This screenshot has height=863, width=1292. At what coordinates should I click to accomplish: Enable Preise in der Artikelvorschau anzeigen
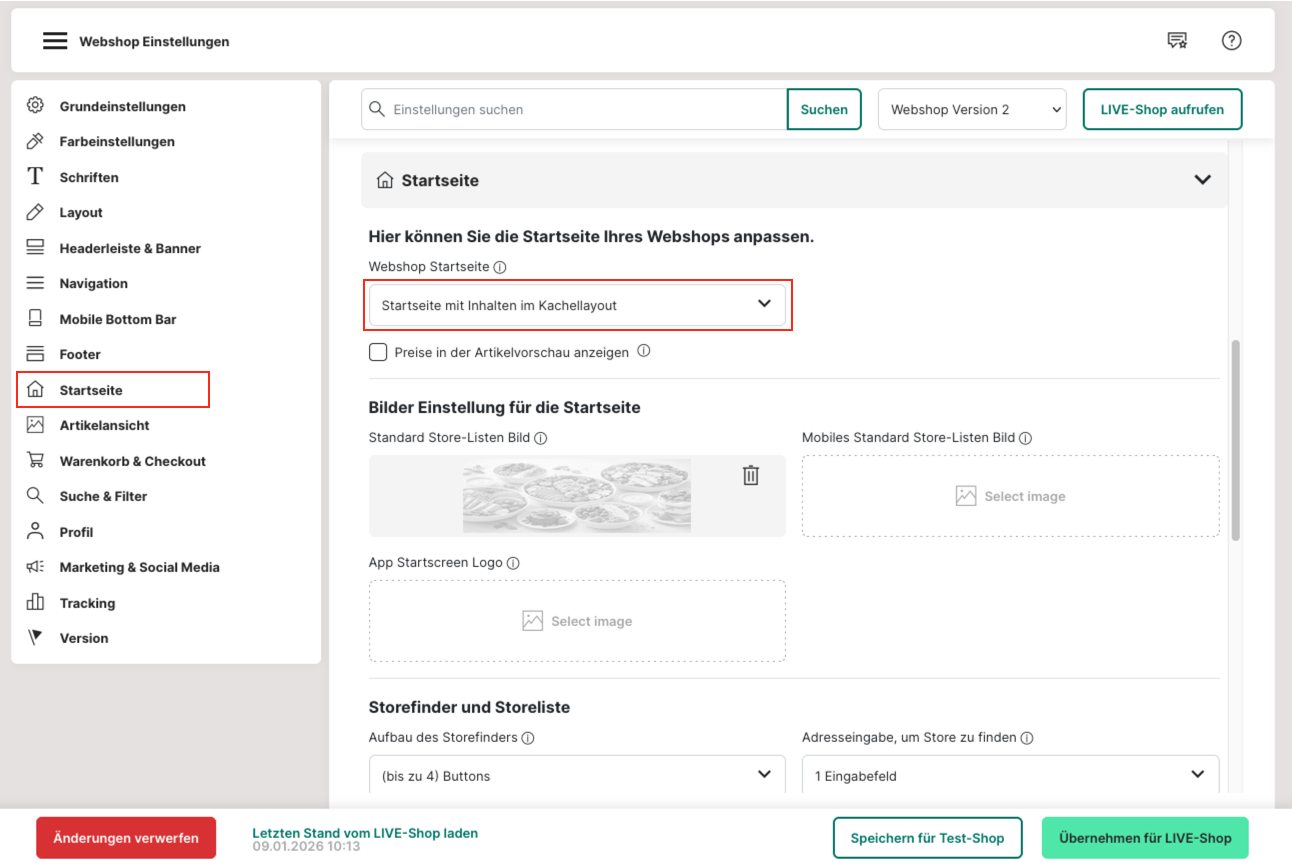(x=378, y=352)
